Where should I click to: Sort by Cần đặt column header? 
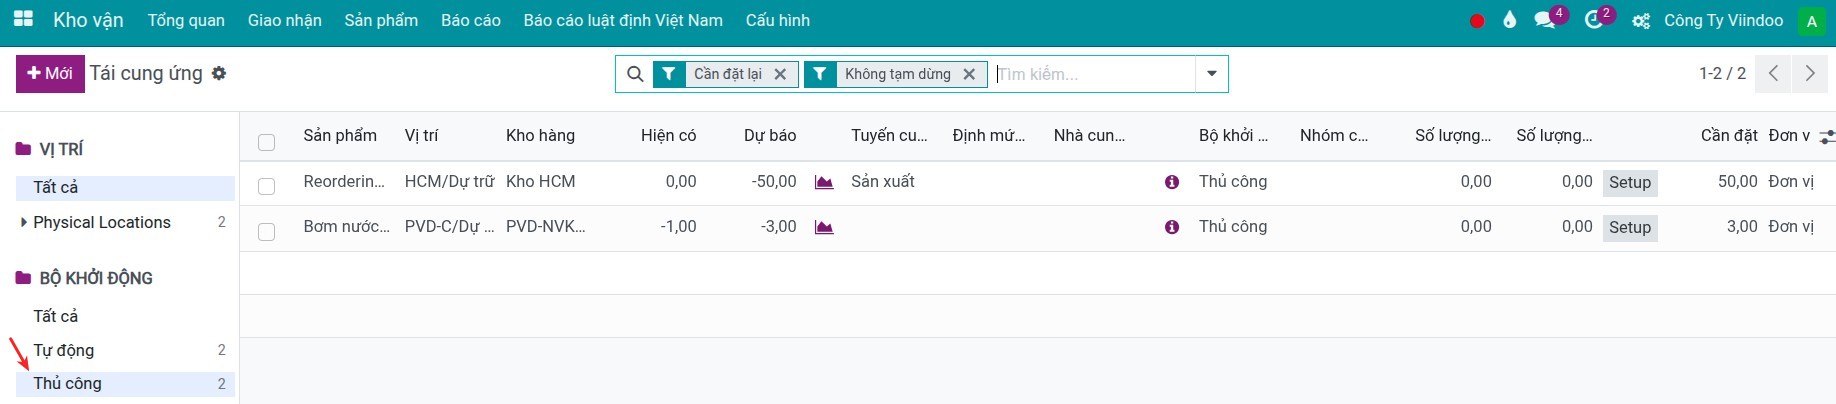1729,135
